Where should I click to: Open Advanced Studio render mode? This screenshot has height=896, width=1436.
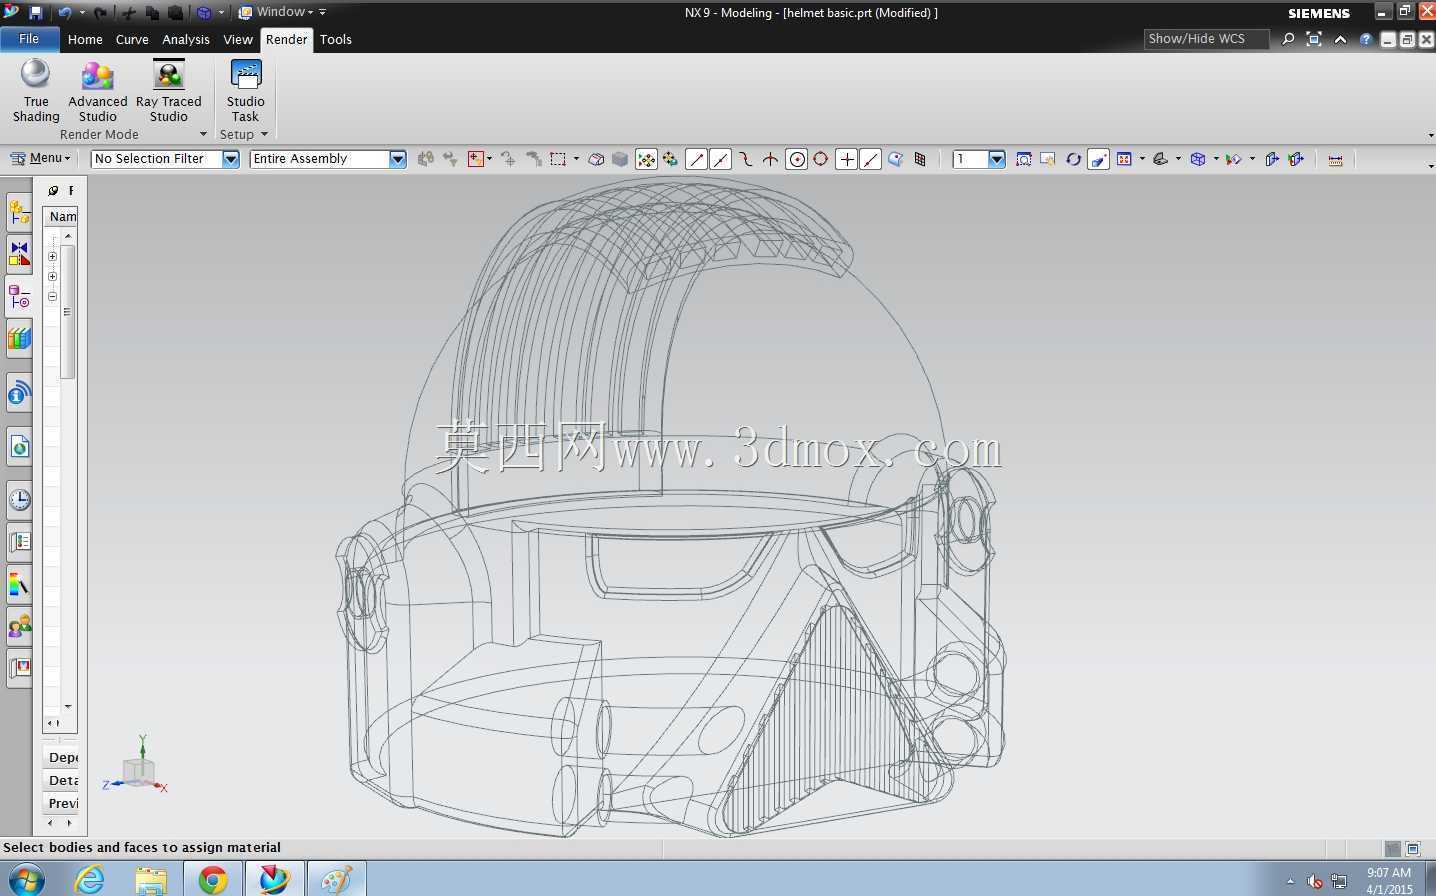[98, 91]
